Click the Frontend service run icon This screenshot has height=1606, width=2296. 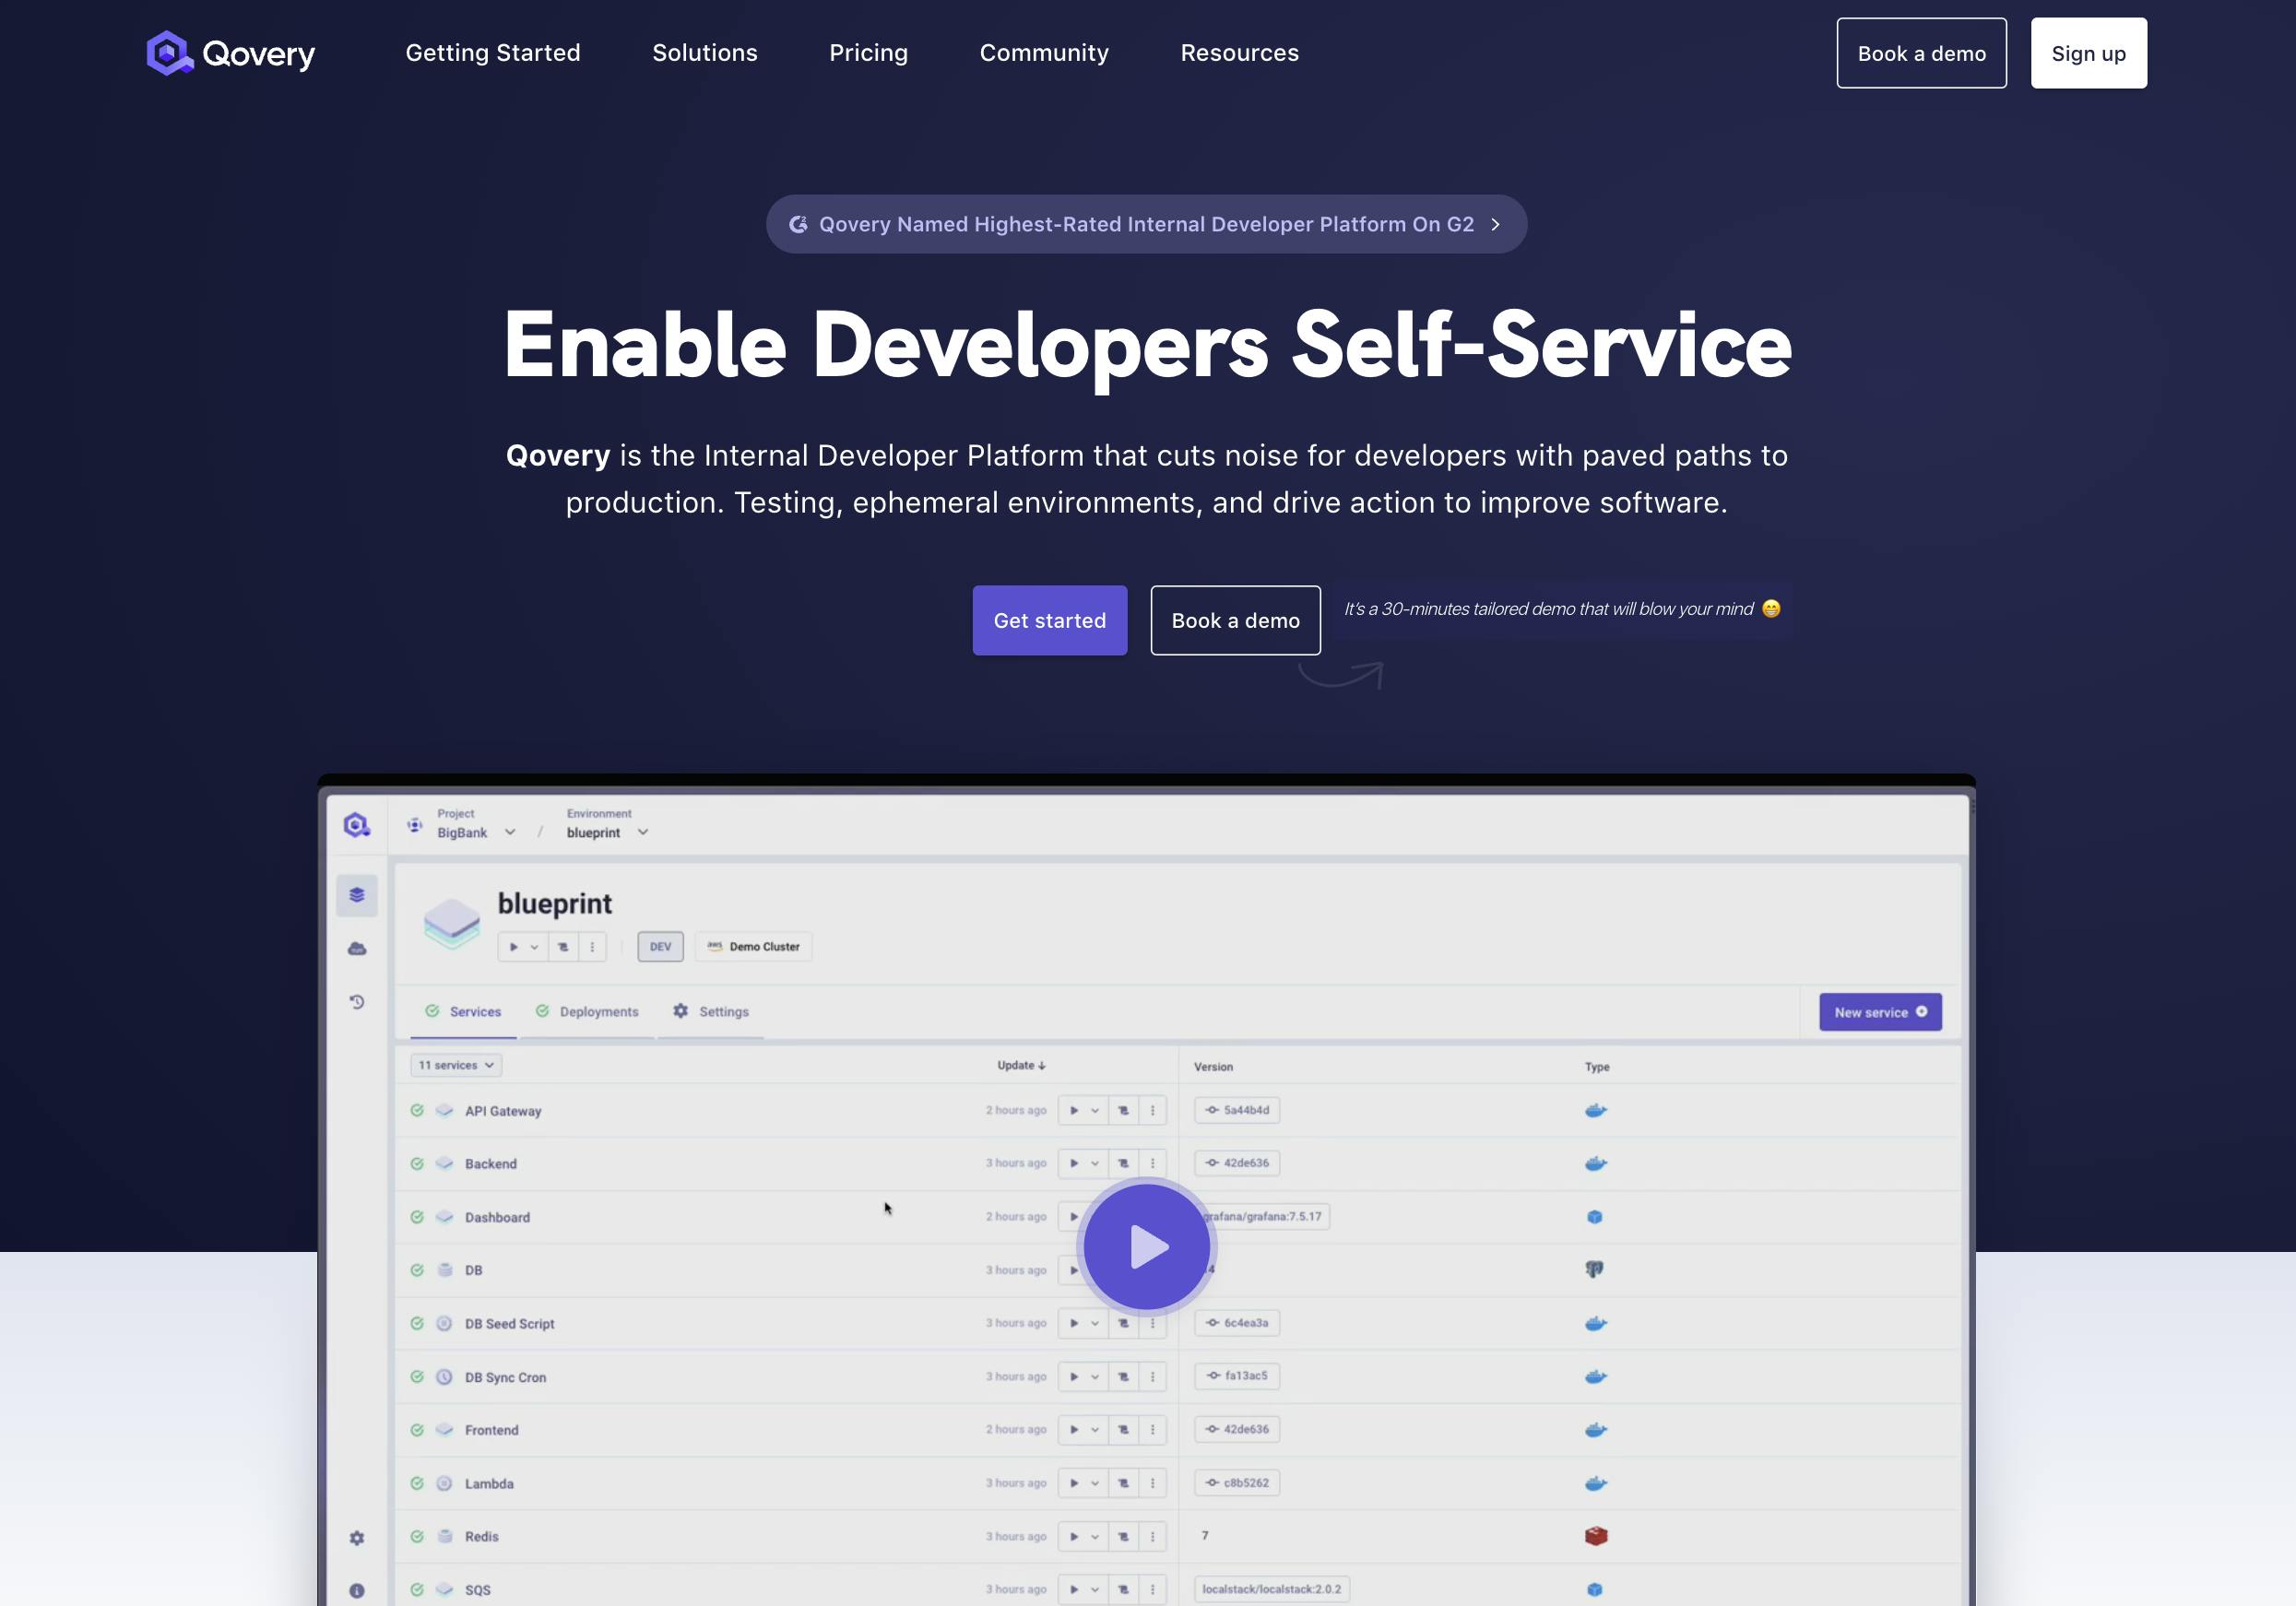click(x=1076, y=1428)
